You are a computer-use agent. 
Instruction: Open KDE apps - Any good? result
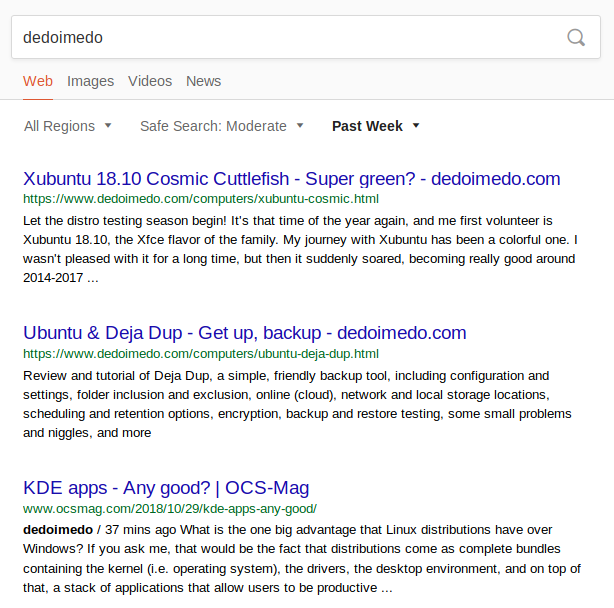(166, 488)
